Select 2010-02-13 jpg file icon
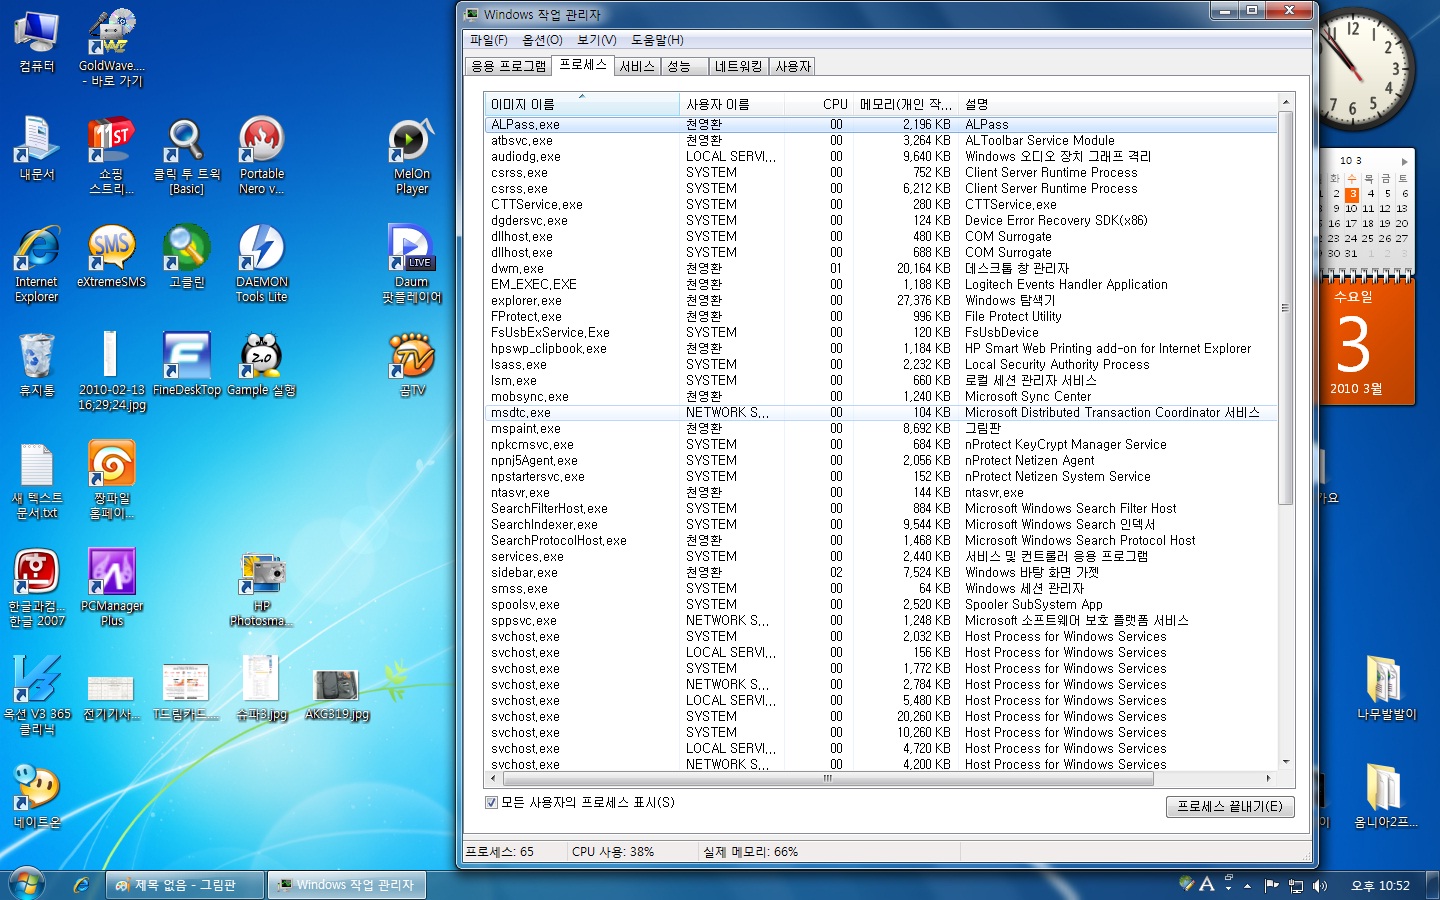The height and width of the screenshot is (900, 1440). pyautogui.click(x=112, y=372)
